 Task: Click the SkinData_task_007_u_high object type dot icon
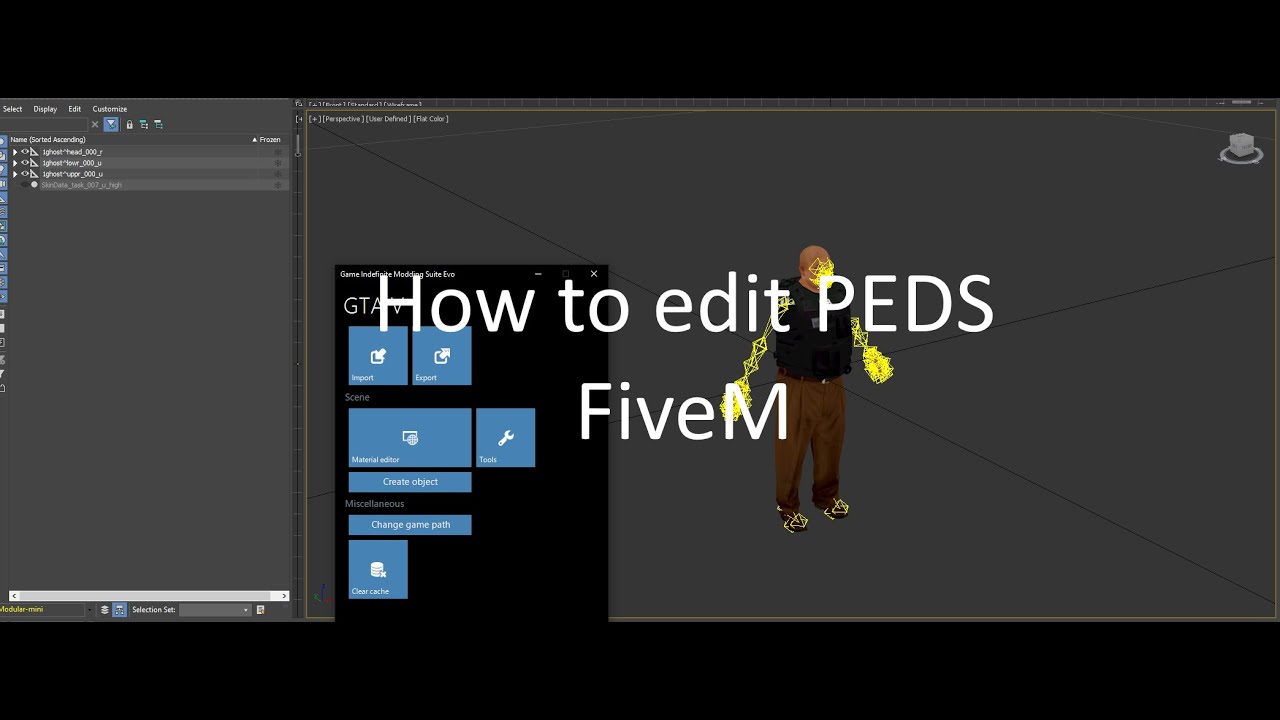click(34, 185)
